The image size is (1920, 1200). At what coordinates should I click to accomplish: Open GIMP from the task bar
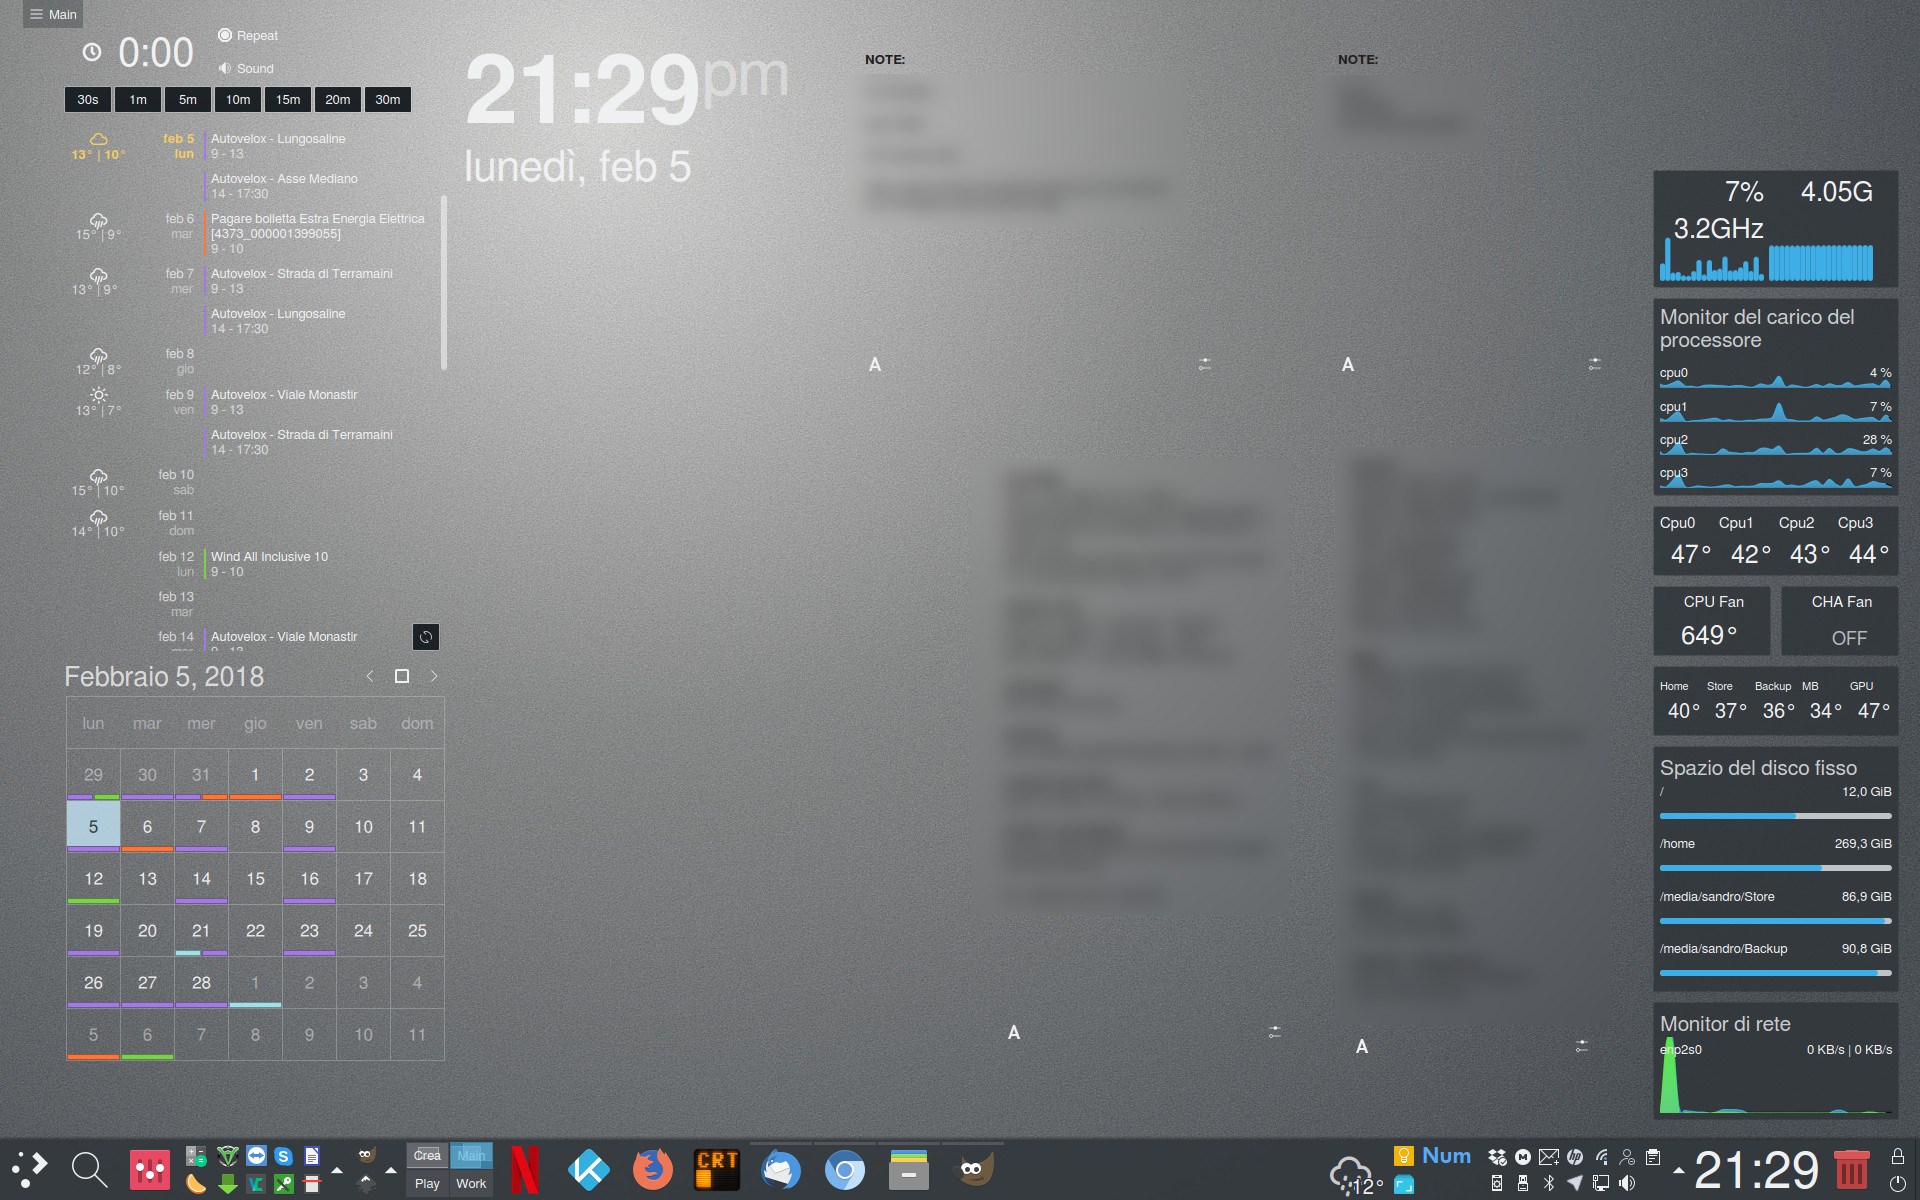pyautogui.click(x=973, y=1169)
